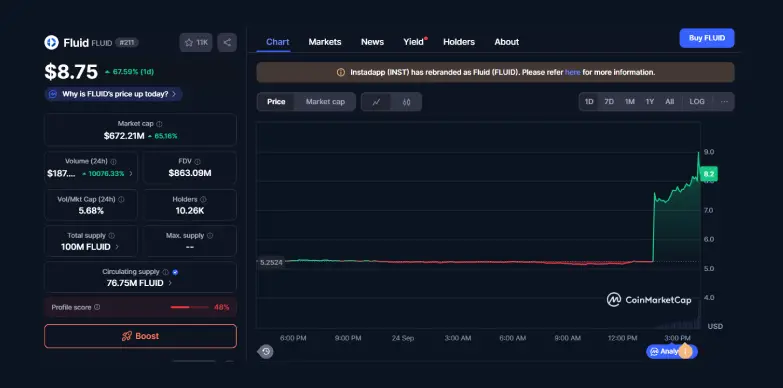Set chart range to 1M
Screen dimensions: 783x388
(x=630, y=102)
